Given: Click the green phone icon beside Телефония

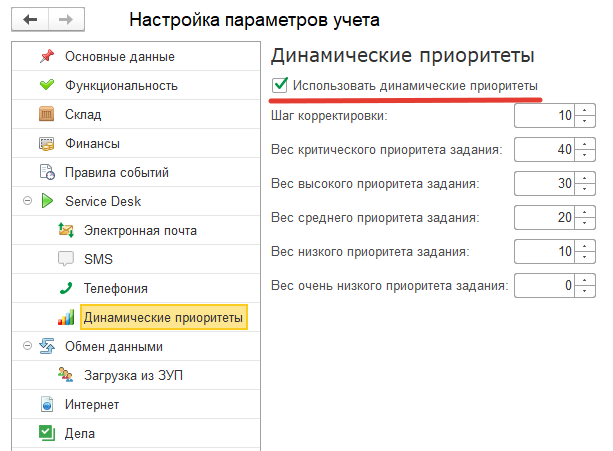Looking at the screenshot, I should 66,288.
